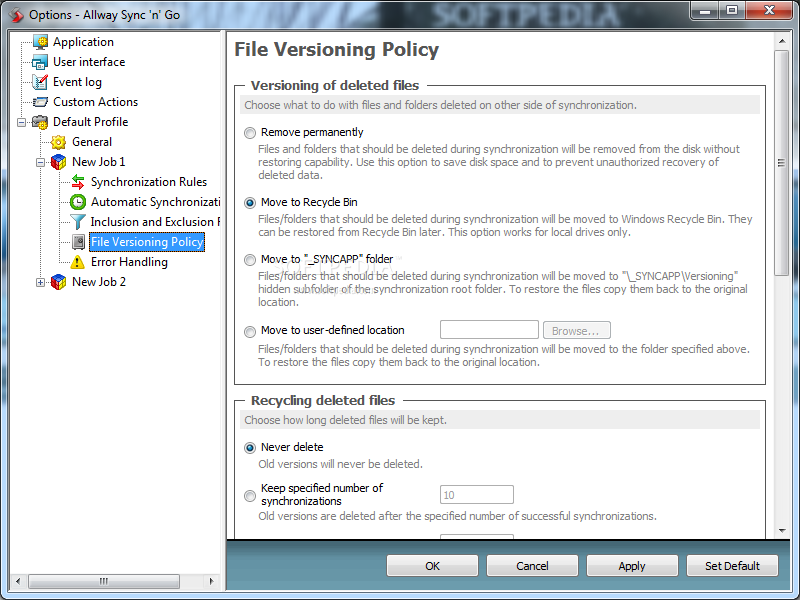This screenshot has width=800, height=600.
Task: Expand the New Job 2 node
Action: (40, 283)
